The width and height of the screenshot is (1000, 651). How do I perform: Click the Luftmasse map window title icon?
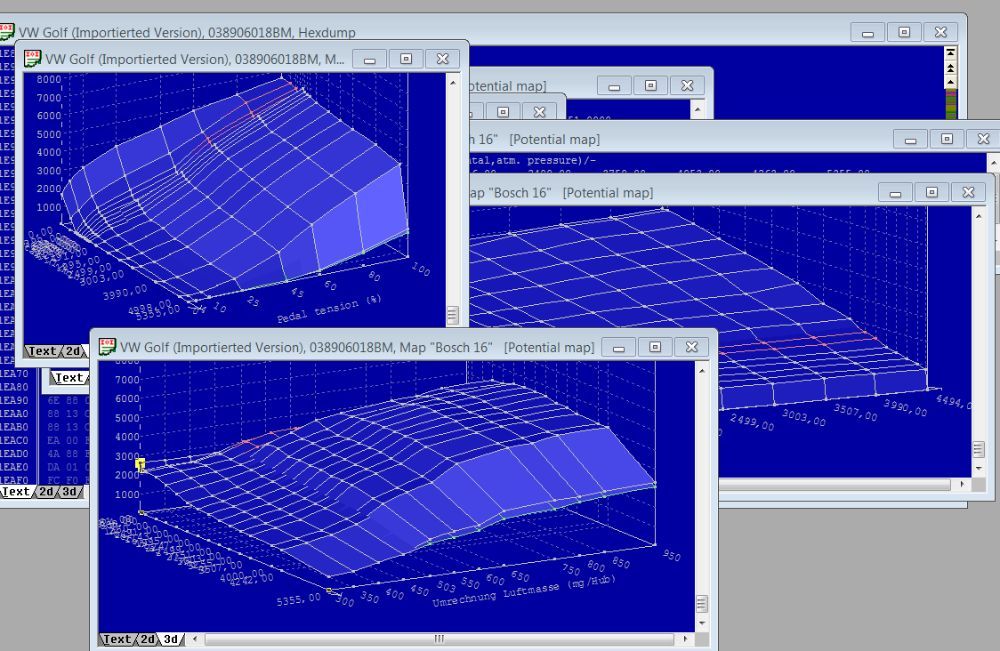click(107, 347)
